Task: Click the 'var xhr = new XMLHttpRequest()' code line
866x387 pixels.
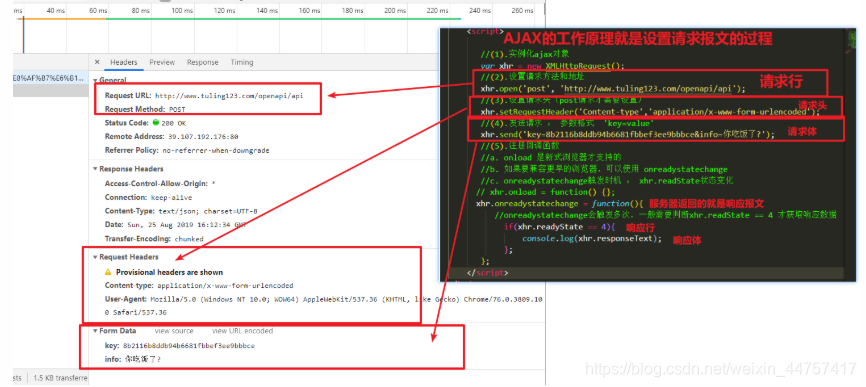Action: pos(552,66)
